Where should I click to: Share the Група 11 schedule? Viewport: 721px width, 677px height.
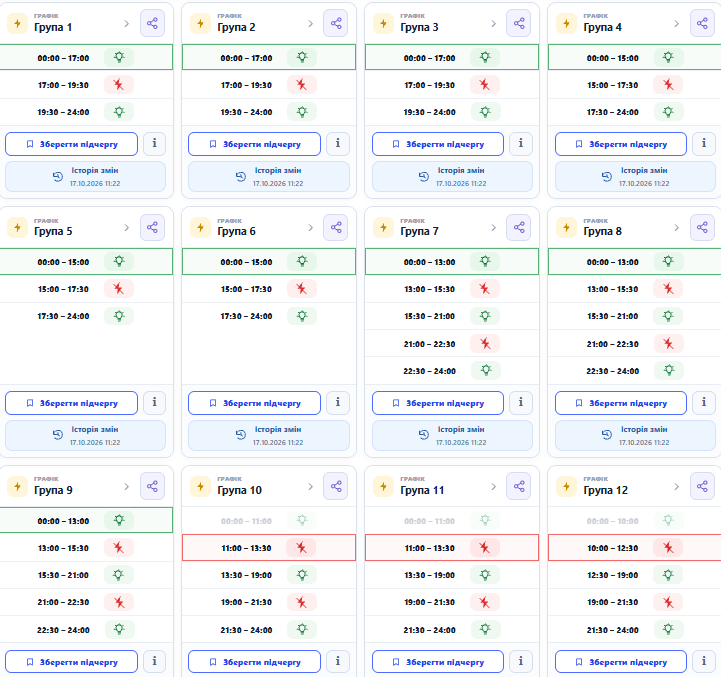[x=519, y=487]
